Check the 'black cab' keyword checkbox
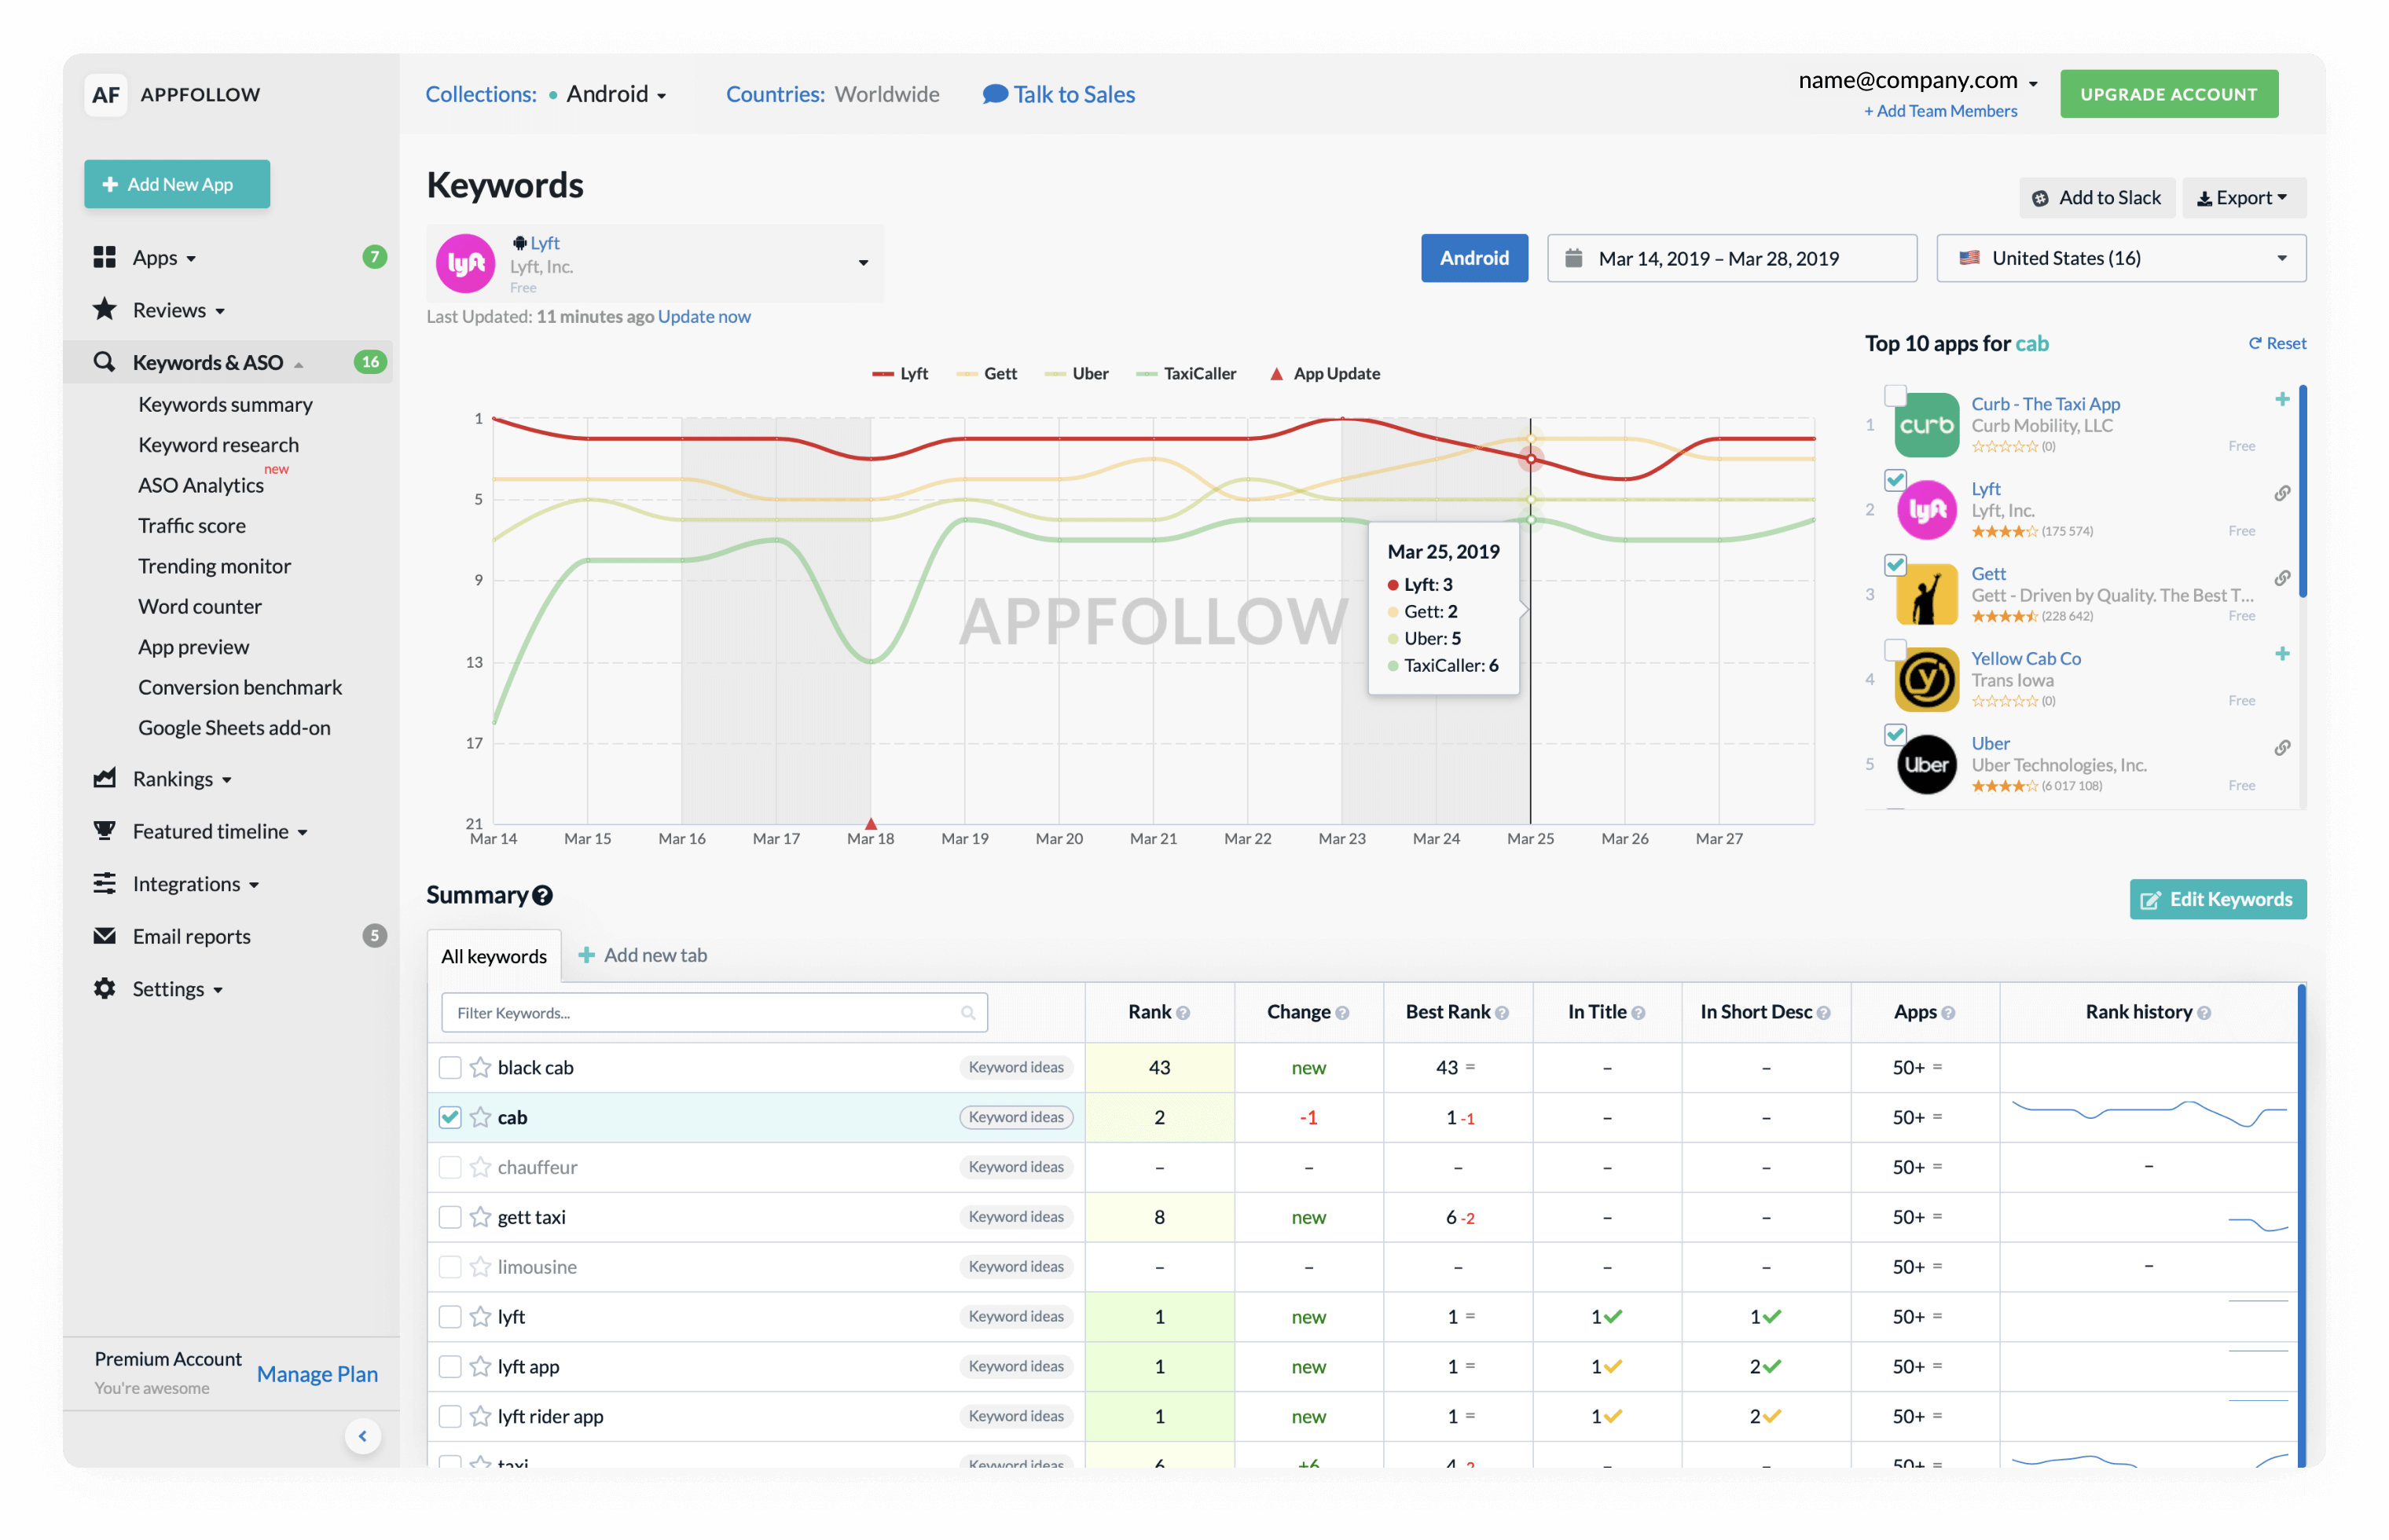The width and height of the screenshot is (2389, 1540). coord(450,1067)
